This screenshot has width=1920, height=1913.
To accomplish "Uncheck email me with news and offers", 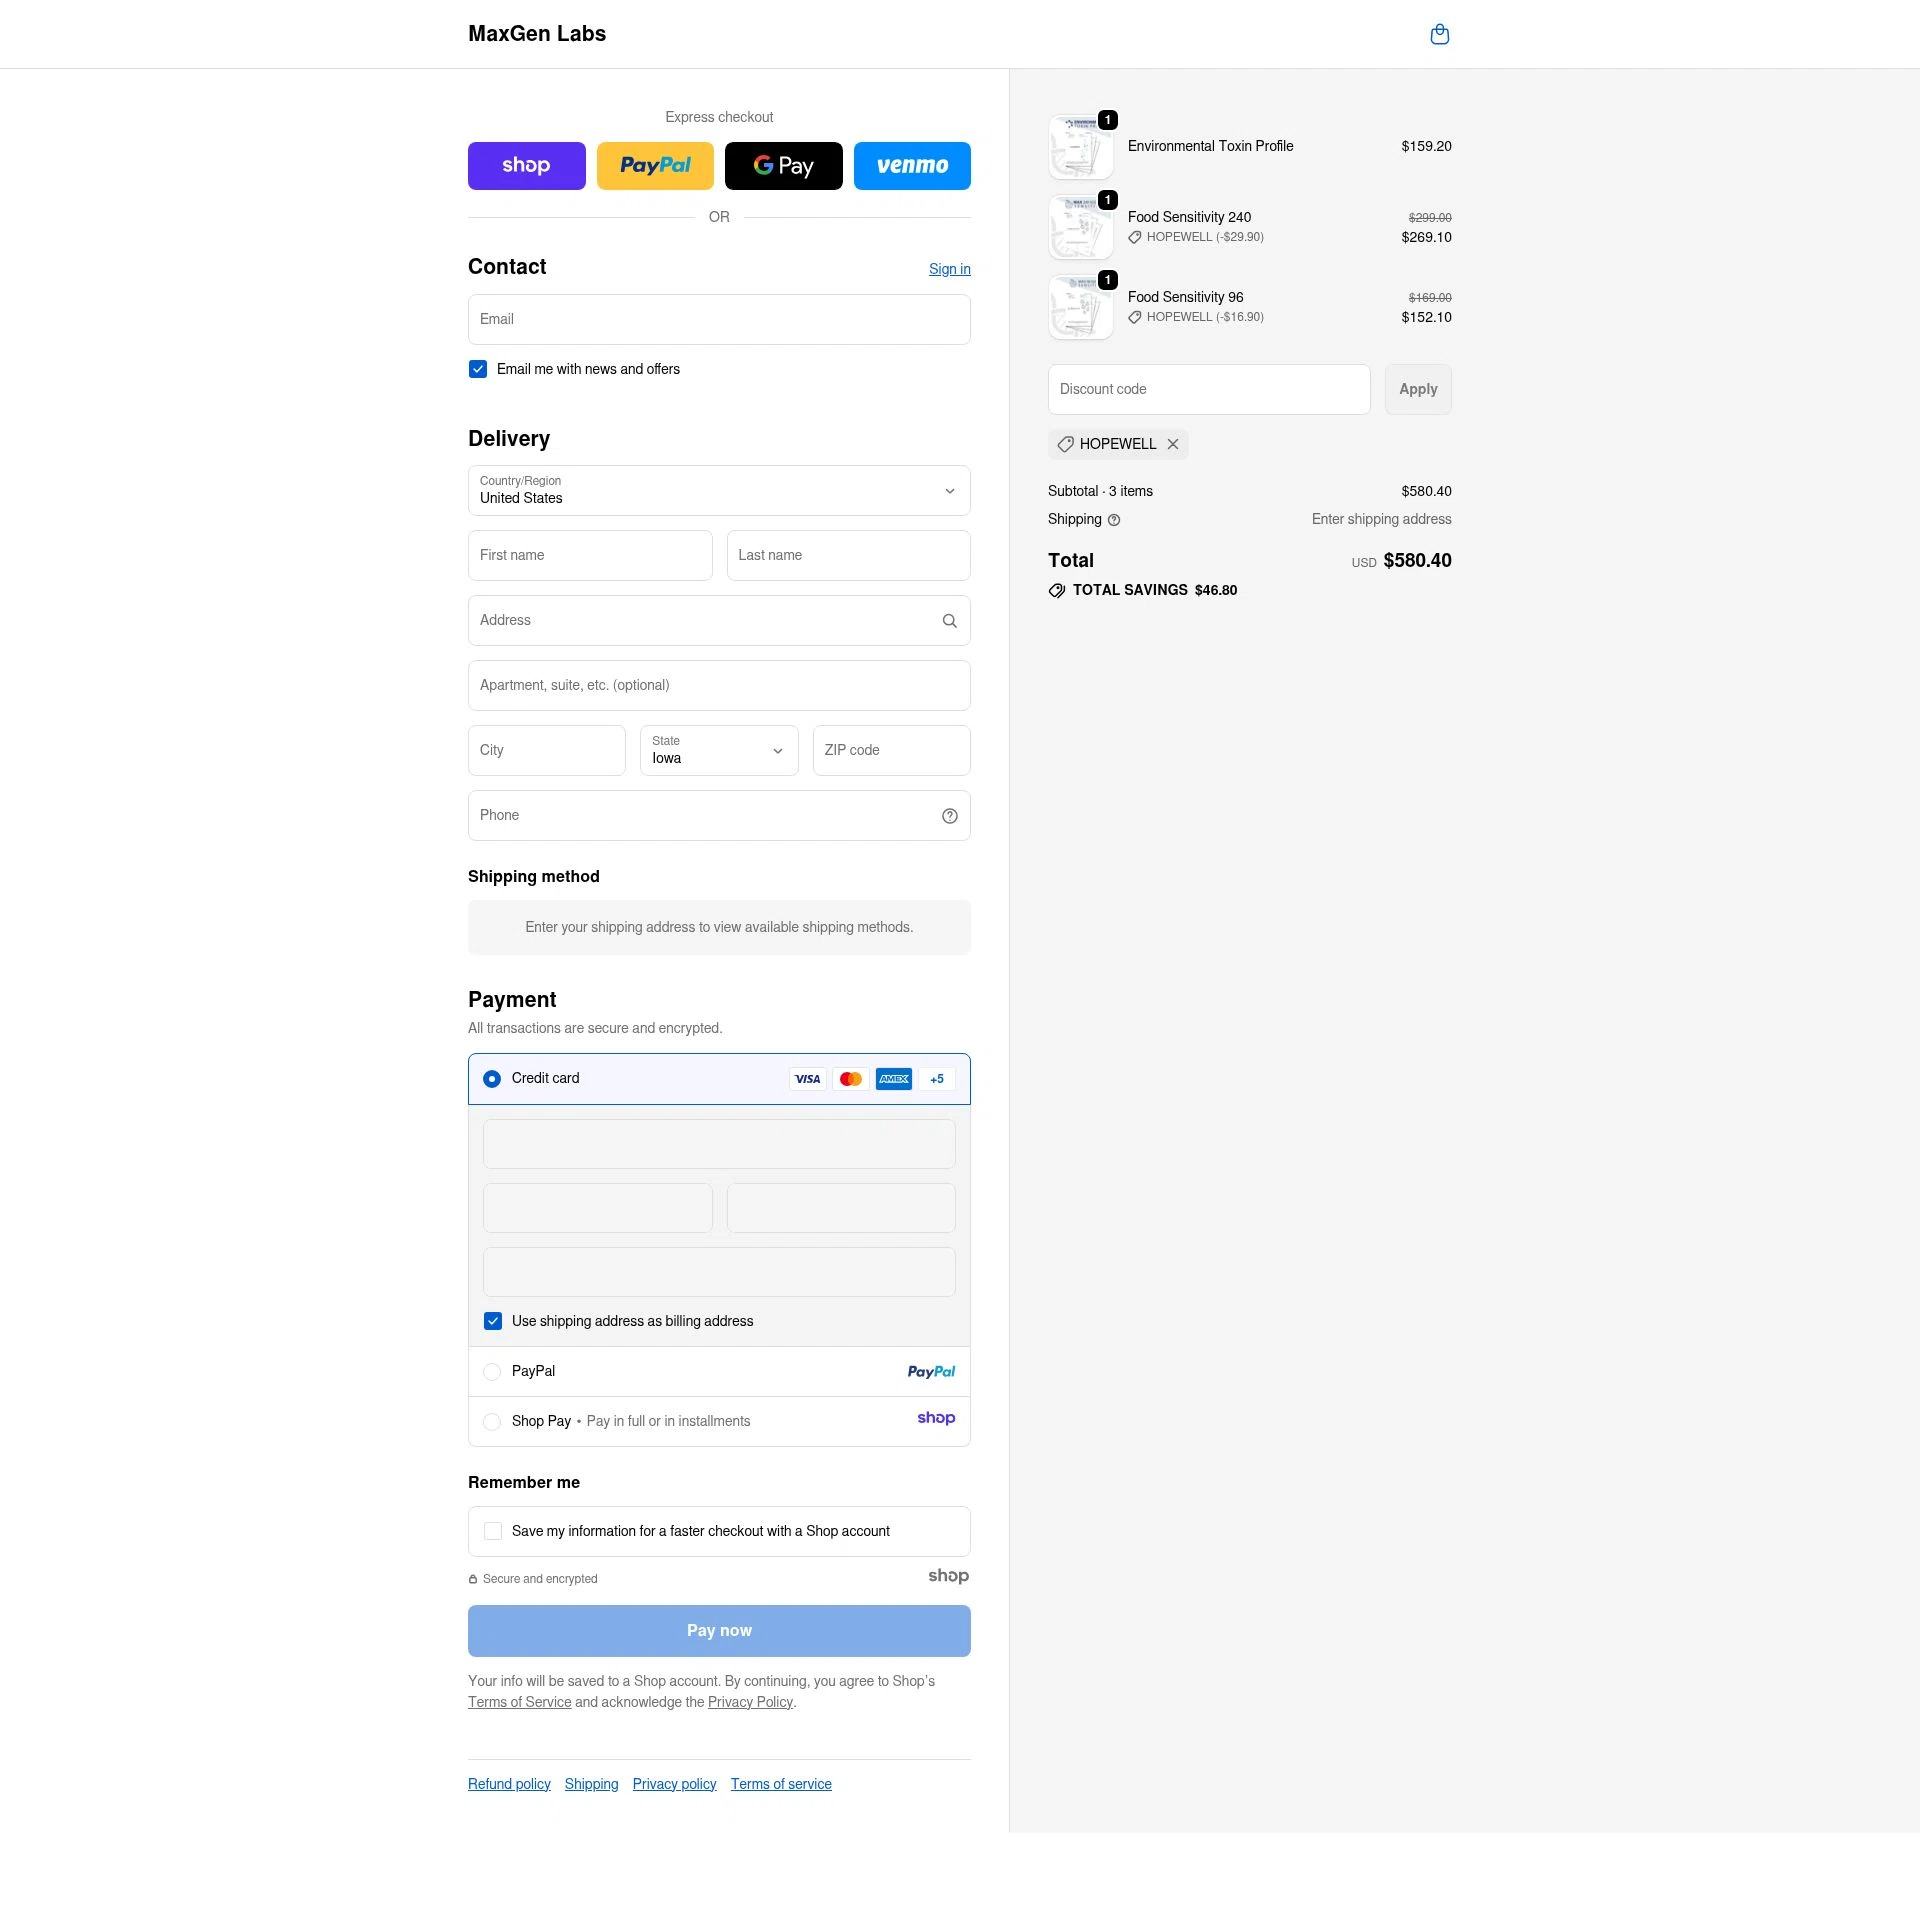I will pos(477,368).
